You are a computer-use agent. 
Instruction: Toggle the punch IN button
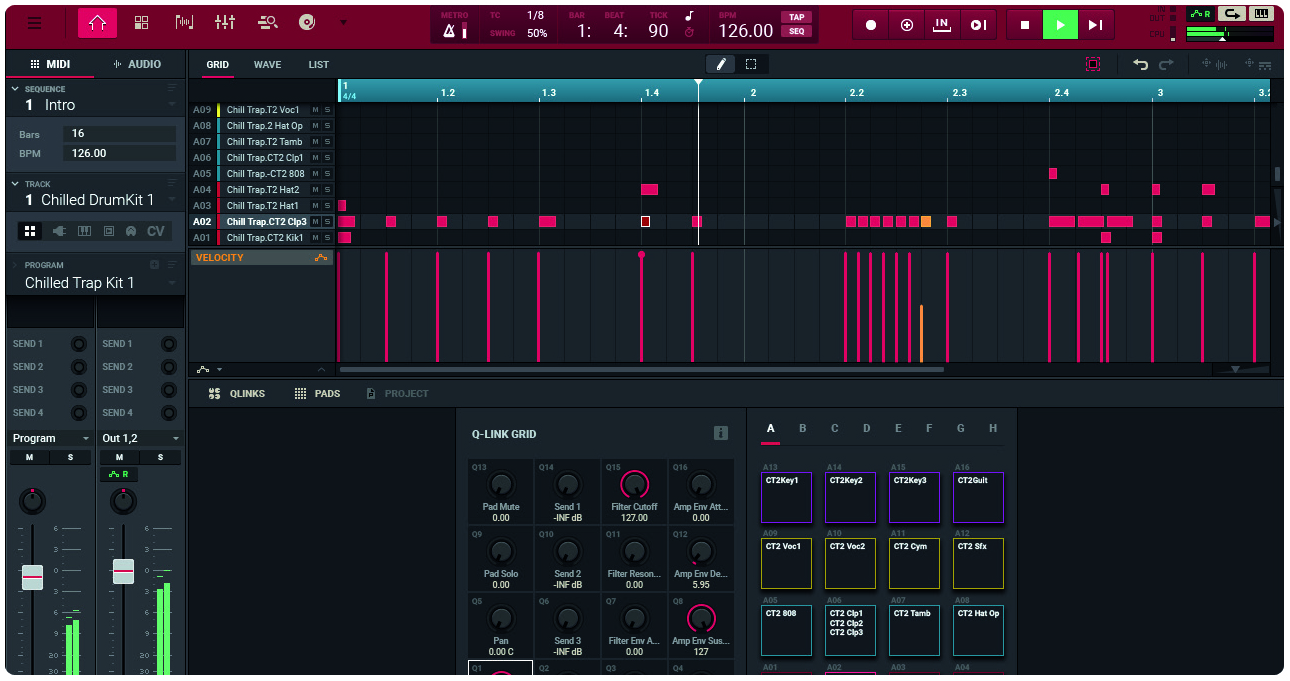[x=941, y=25]
